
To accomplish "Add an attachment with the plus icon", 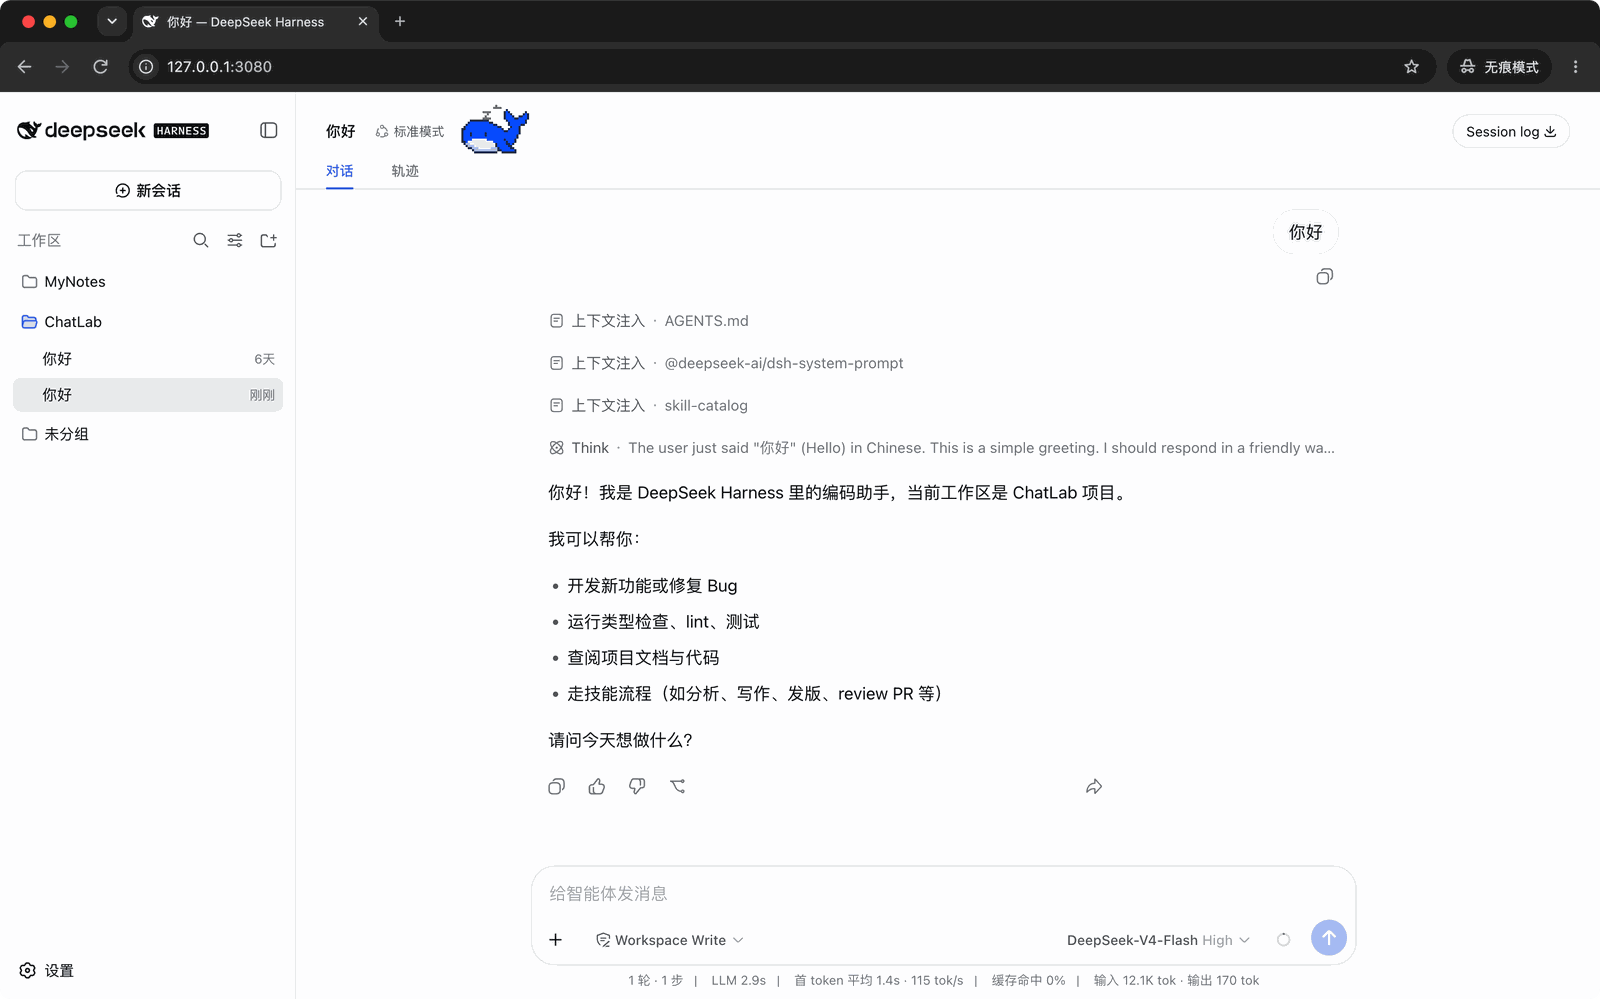I will [x=556, y=940].
